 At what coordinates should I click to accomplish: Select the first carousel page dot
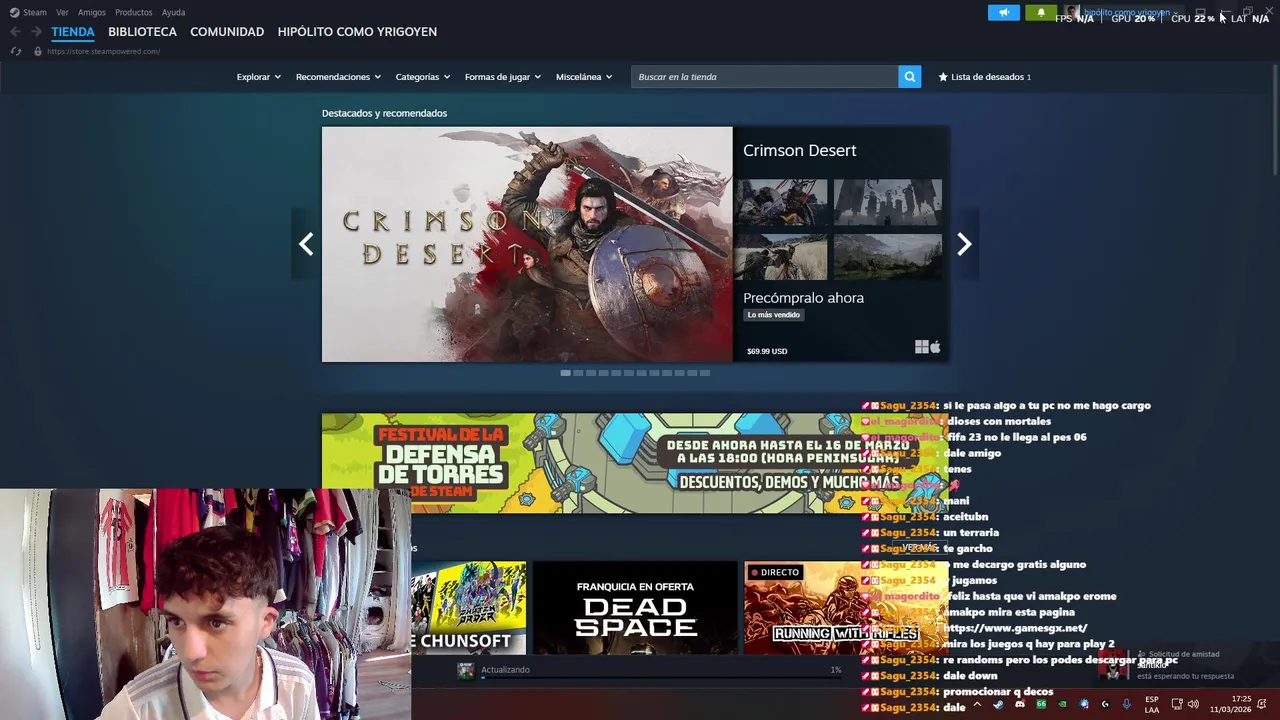coord(565,373)
